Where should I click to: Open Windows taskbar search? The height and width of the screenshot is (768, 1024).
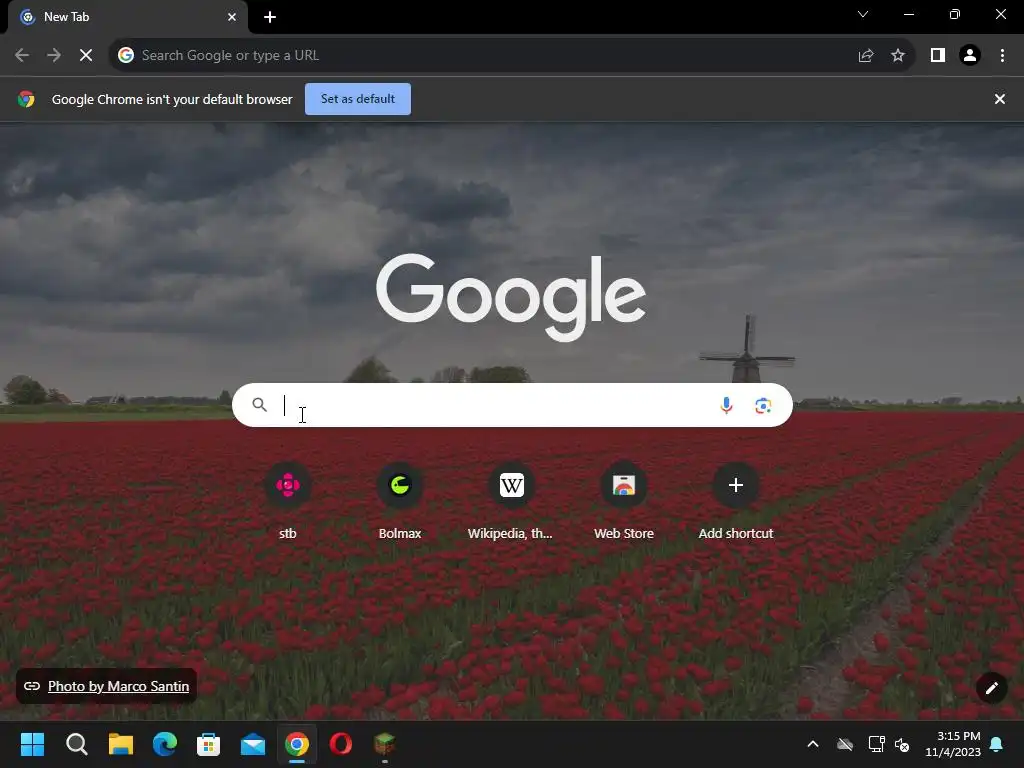click(76, 744)
